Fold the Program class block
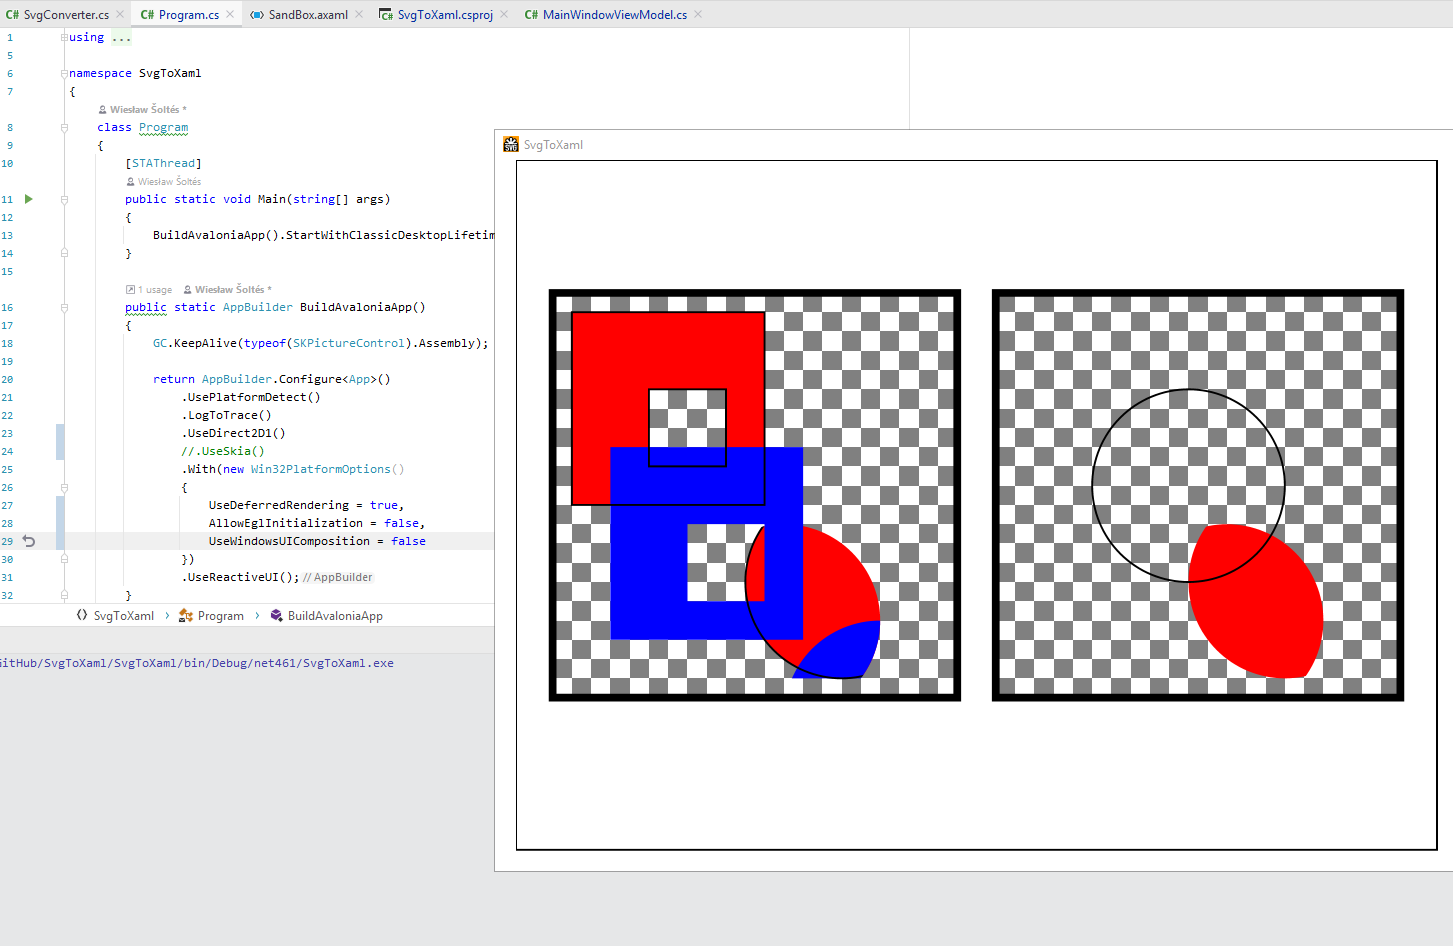 pyautogui.click(x=64, y=127)
